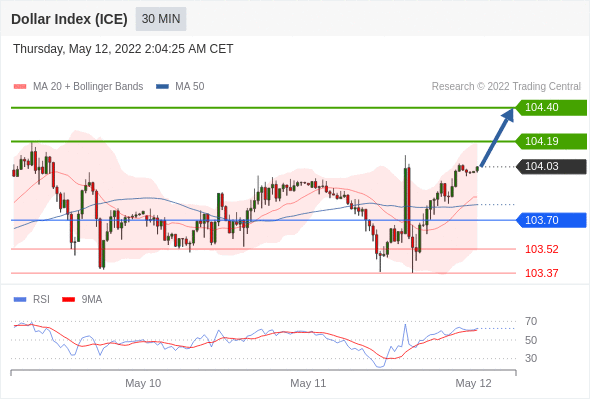Click the May 11 date axis label
590x400 pixels.
tap(308, 383)
